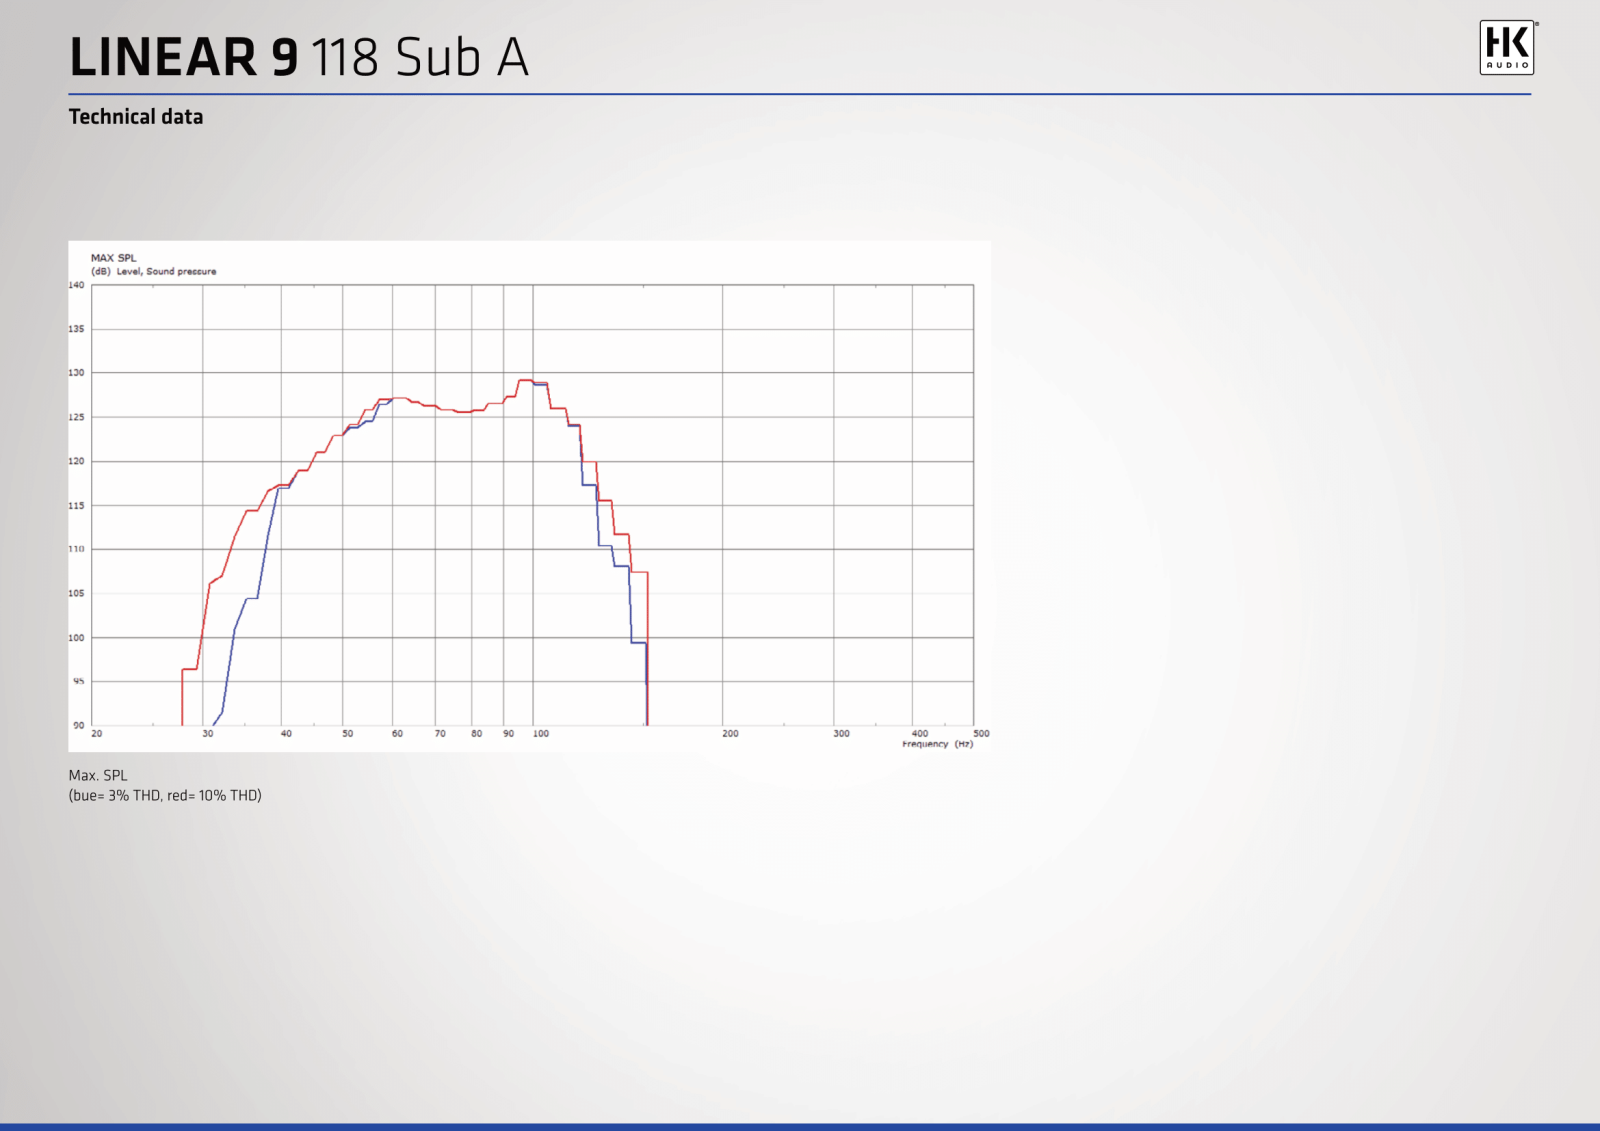Click the 130 dB y-axis label
Screen dimensions: 1600x1131
pos(77,373)
